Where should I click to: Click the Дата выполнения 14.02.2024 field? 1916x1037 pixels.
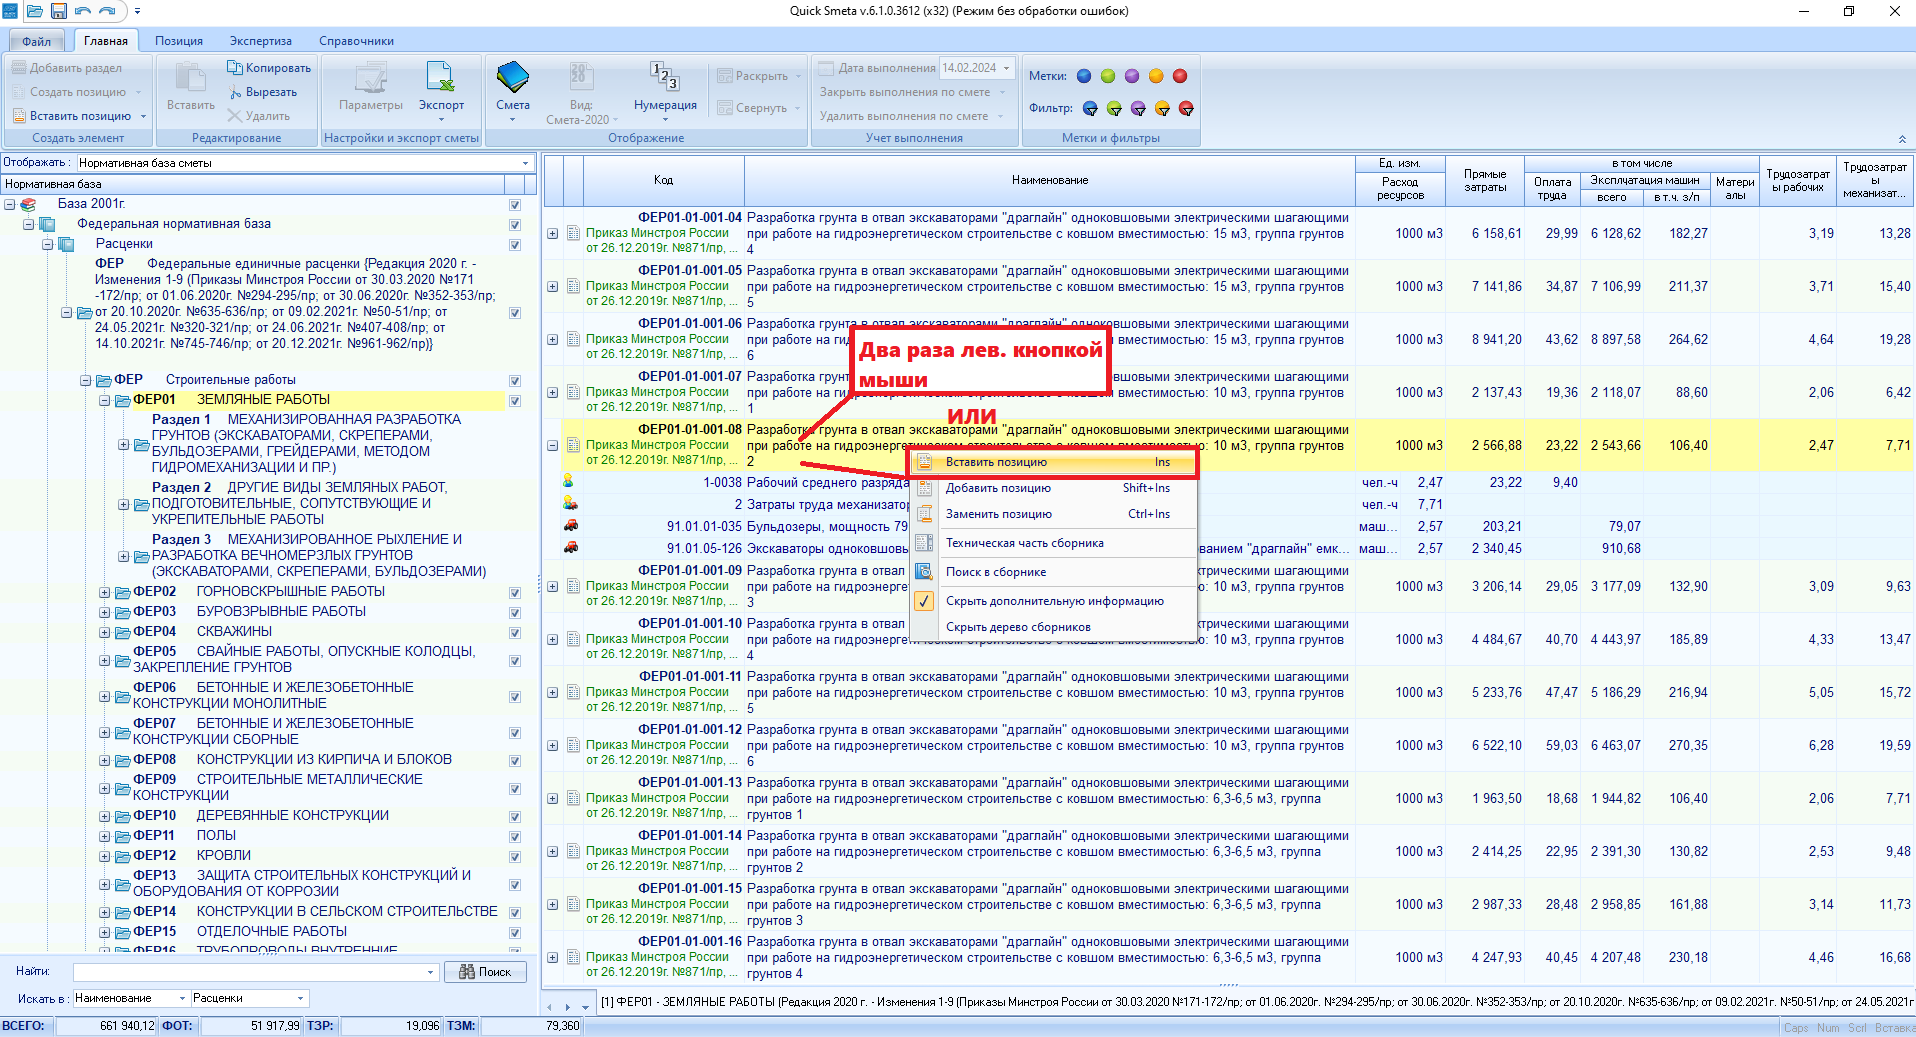[x=977, y=68]
